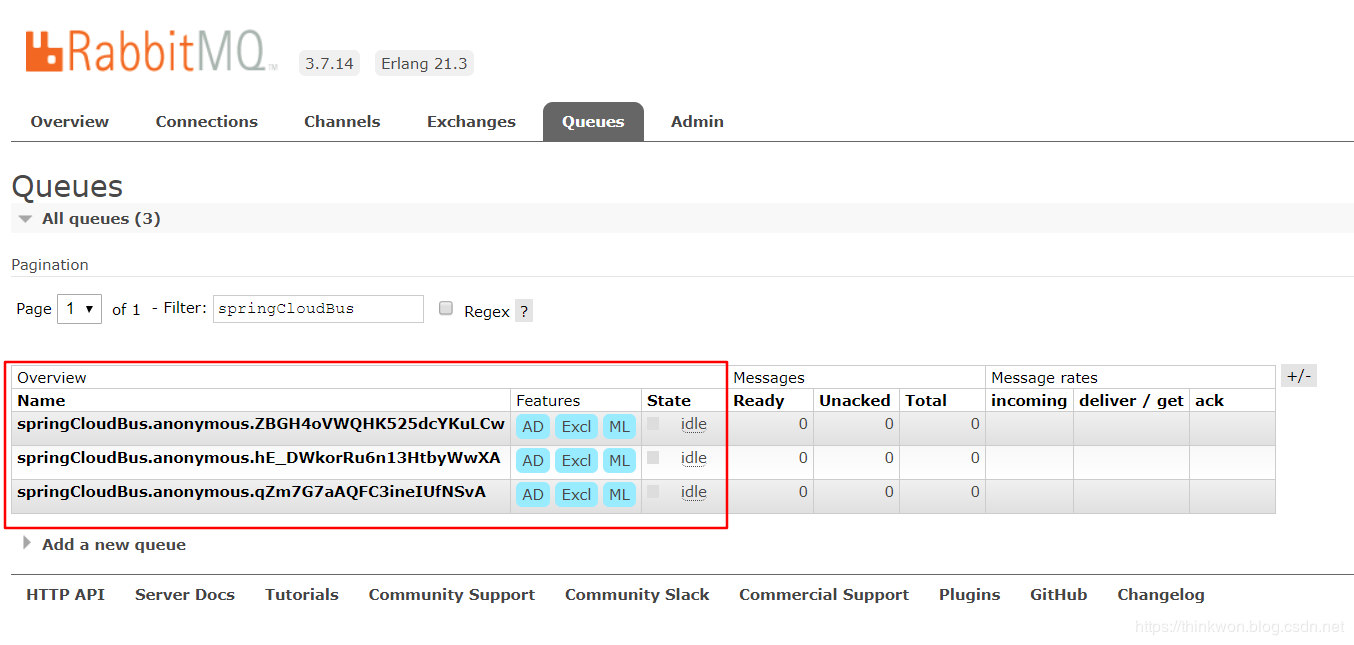
Task: Click the +/- column toggle button
Action: click(x=1298, y=376)
